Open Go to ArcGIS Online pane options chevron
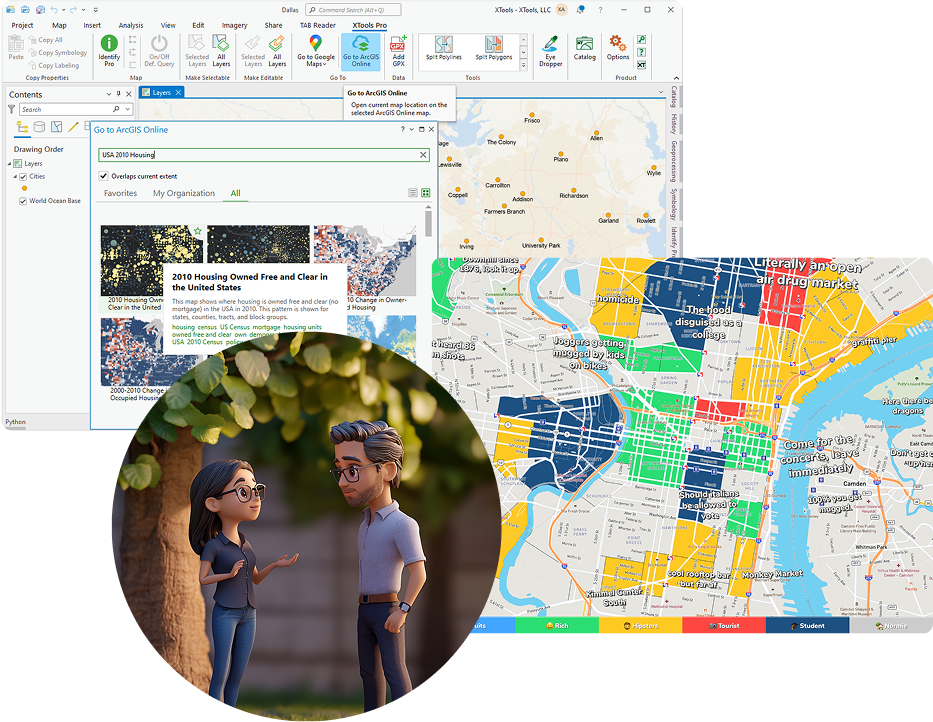The width and height of the screenshot is (933, 722). pyautogui.click(x=411, y=129)
